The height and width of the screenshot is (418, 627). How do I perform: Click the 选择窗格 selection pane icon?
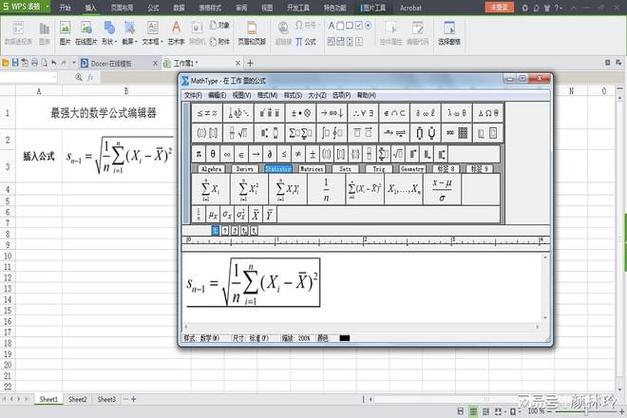click(x=449, y=33)
